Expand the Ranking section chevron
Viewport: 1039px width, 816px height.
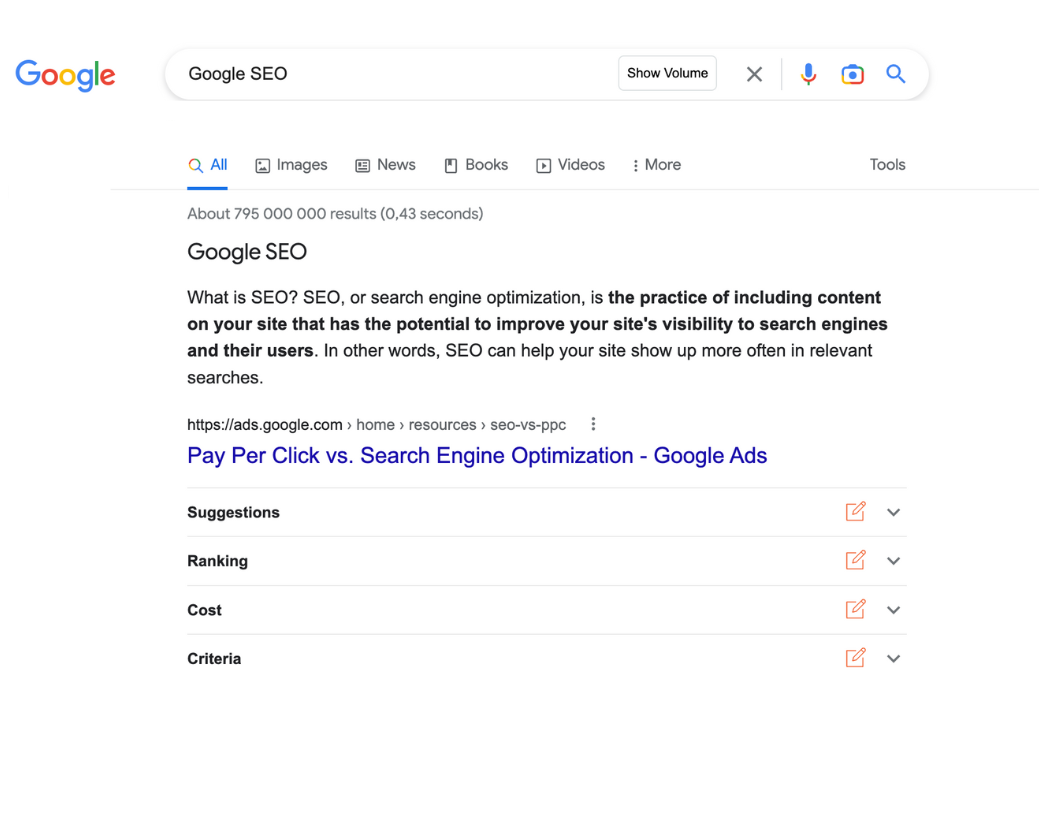point(893,561)
